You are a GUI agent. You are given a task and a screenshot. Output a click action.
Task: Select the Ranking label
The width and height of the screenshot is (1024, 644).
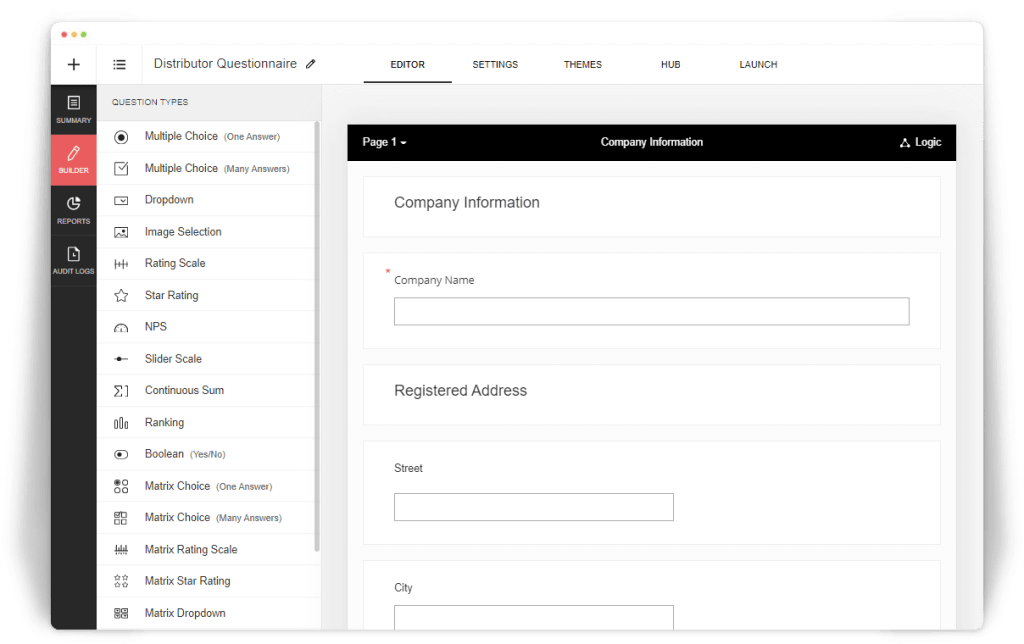tap(164, 423)
